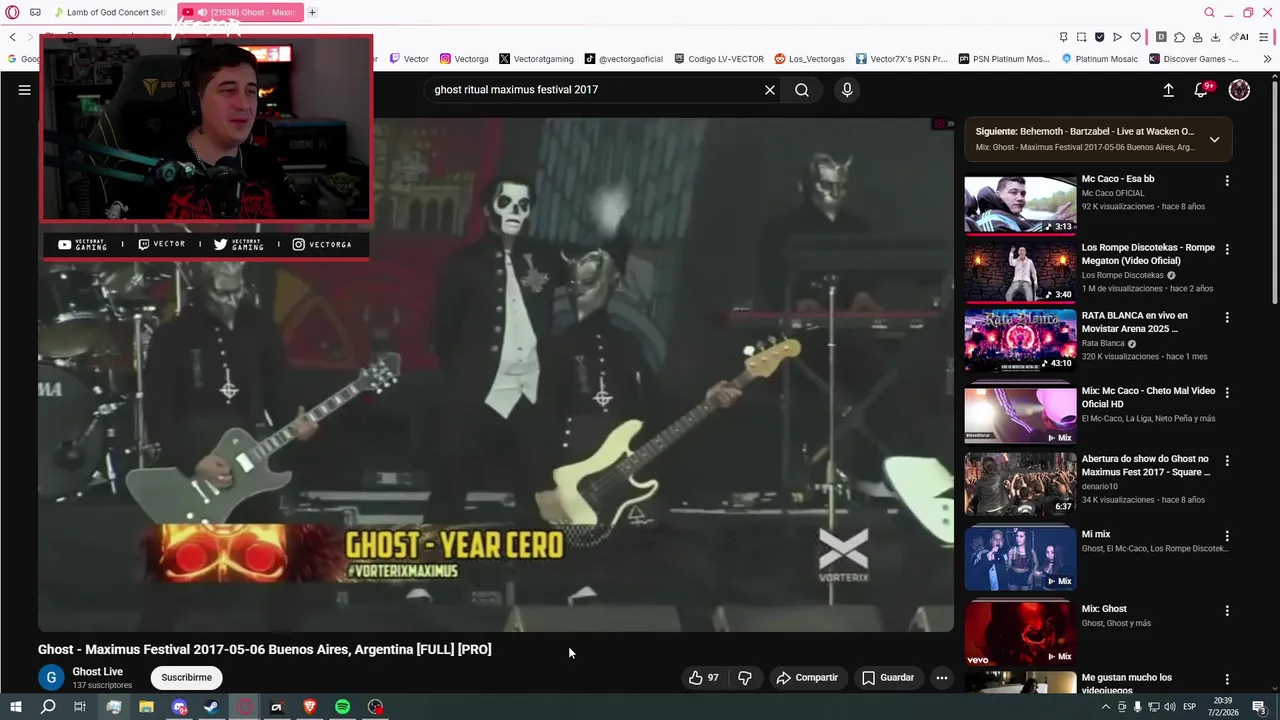Open Mc Caco - Esa bb thumbnail
Viewport: 1280px width, 720px height.
tap(1020, 205)
